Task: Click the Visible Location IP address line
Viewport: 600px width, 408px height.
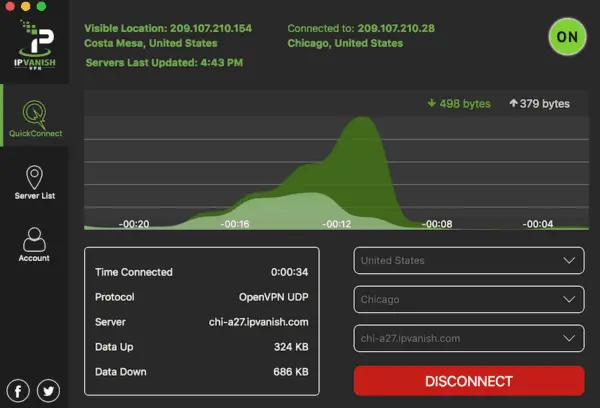Action: [168, 28]
